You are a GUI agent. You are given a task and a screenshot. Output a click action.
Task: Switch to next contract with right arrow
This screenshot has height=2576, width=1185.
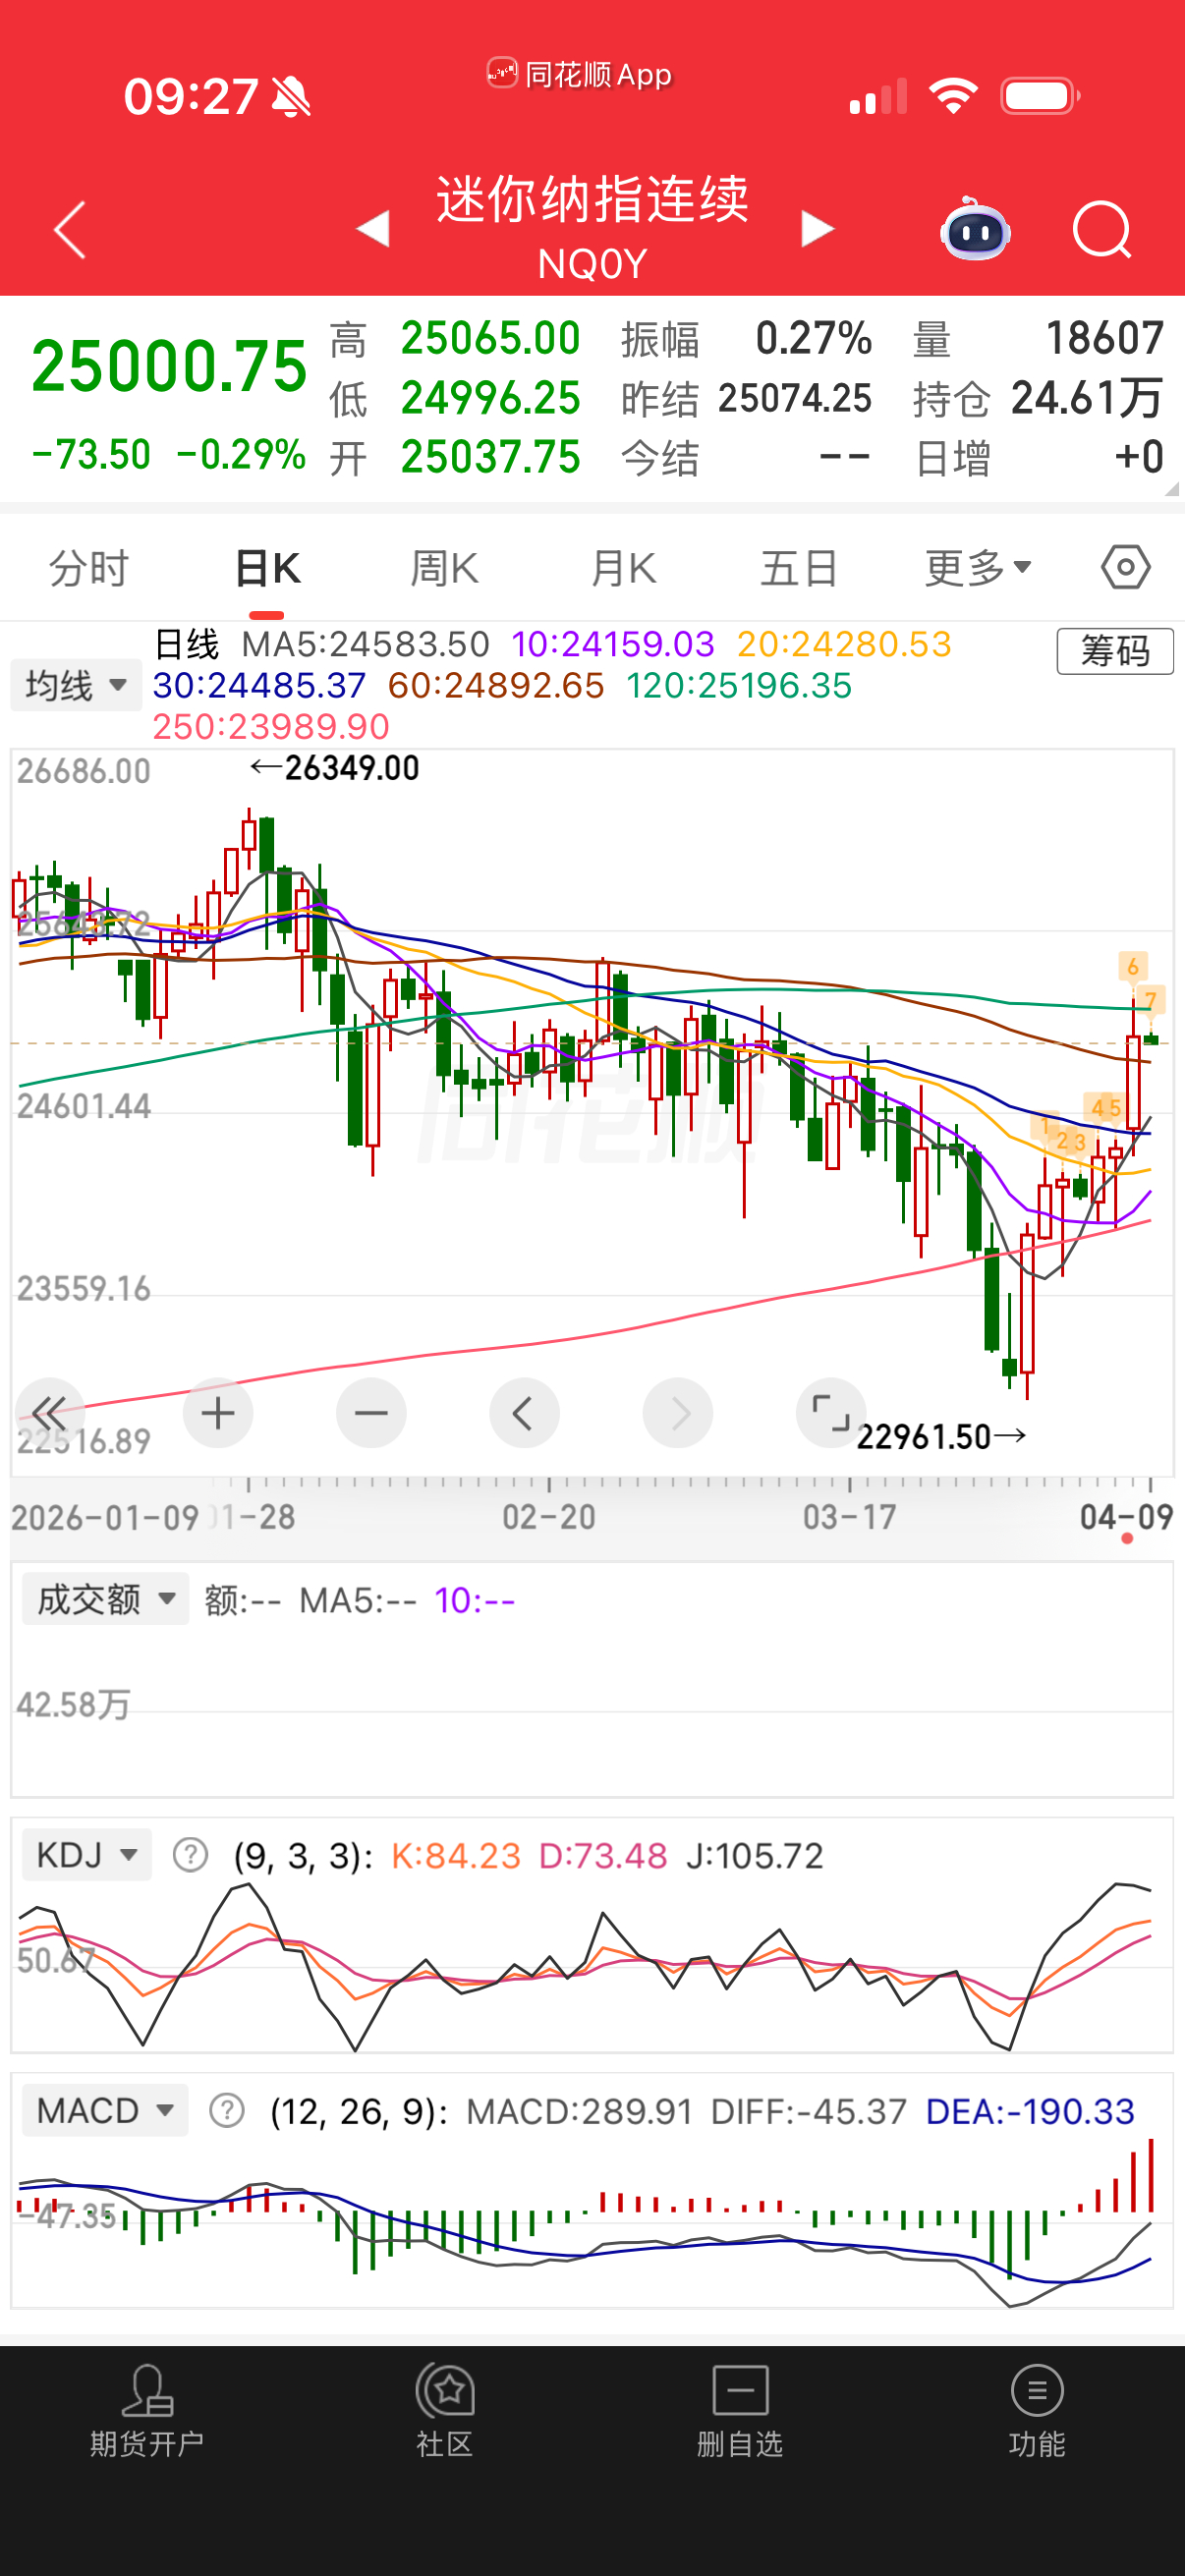(x=818, y=229)
